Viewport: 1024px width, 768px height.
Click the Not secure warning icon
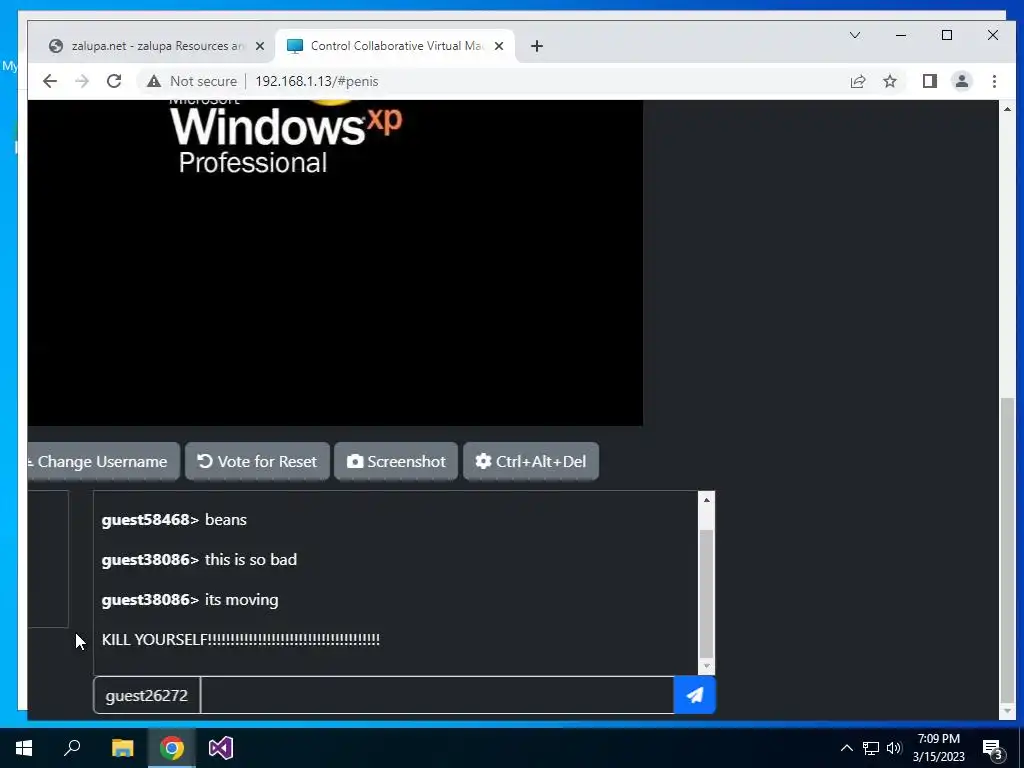coord(153,81)
